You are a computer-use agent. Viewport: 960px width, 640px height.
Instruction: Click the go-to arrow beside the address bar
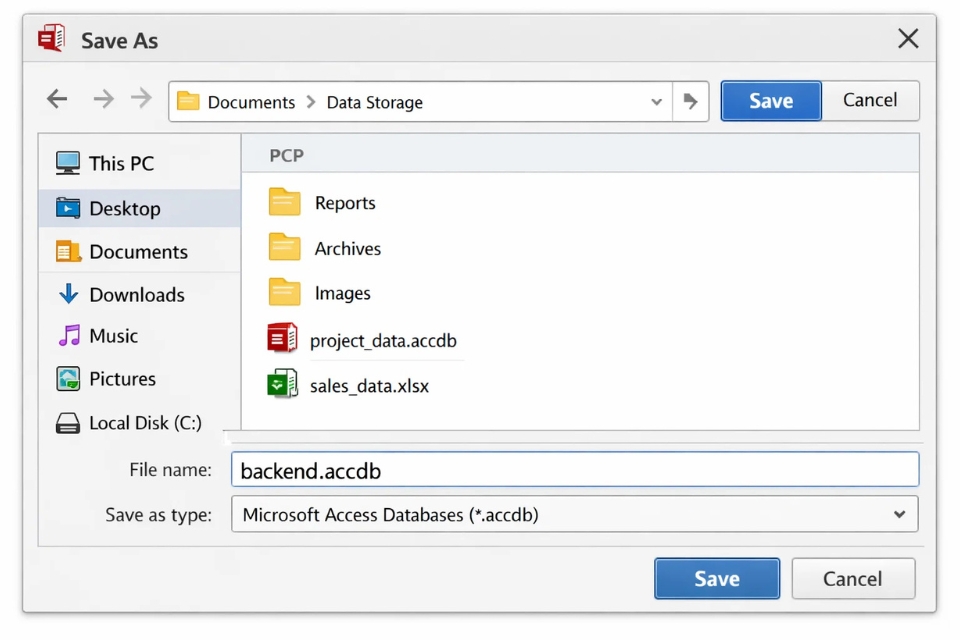click(691, 100)
